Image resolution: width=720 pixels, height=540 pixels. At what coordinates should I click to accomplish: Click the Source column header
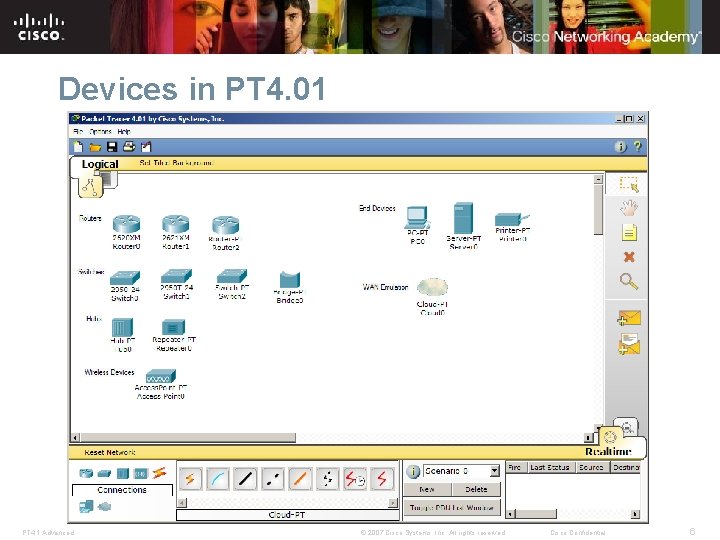(x=591, y=467)
